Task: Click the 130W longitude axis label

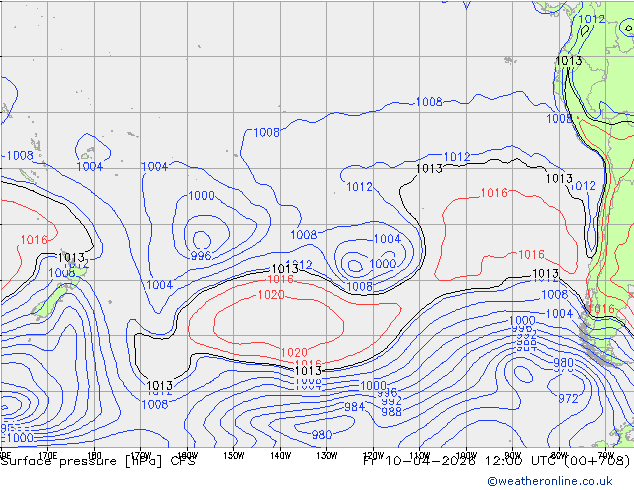Action: (327, 456)
